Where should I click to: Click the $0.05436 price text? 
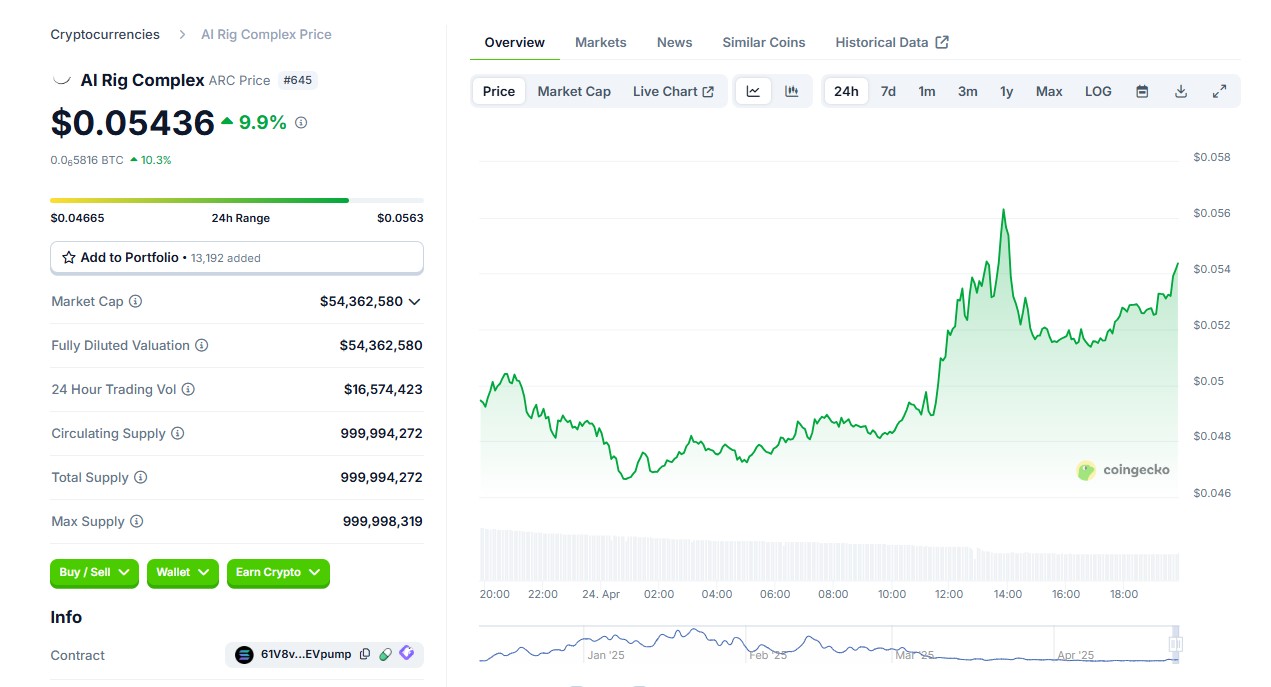133,122
